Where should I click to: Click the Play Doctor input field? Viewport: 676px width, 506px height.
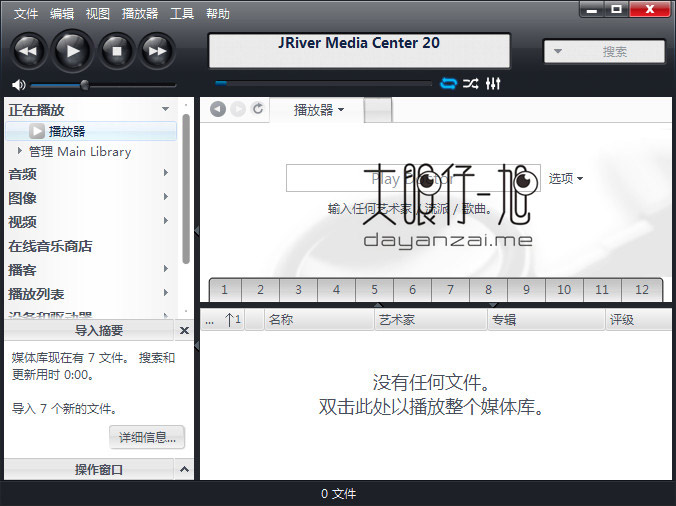click(x=413, y=178)
